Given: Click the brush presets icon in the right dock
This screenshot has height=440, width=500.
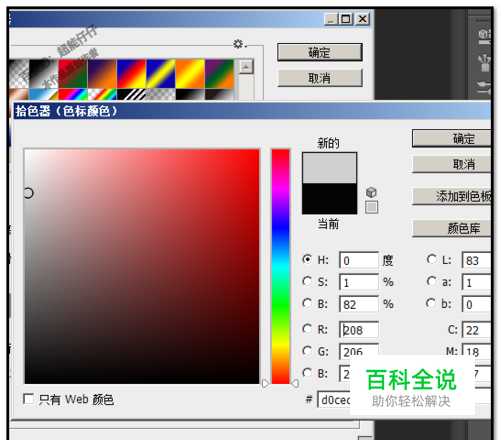Looking at the screenshot, I should (485, 62).
